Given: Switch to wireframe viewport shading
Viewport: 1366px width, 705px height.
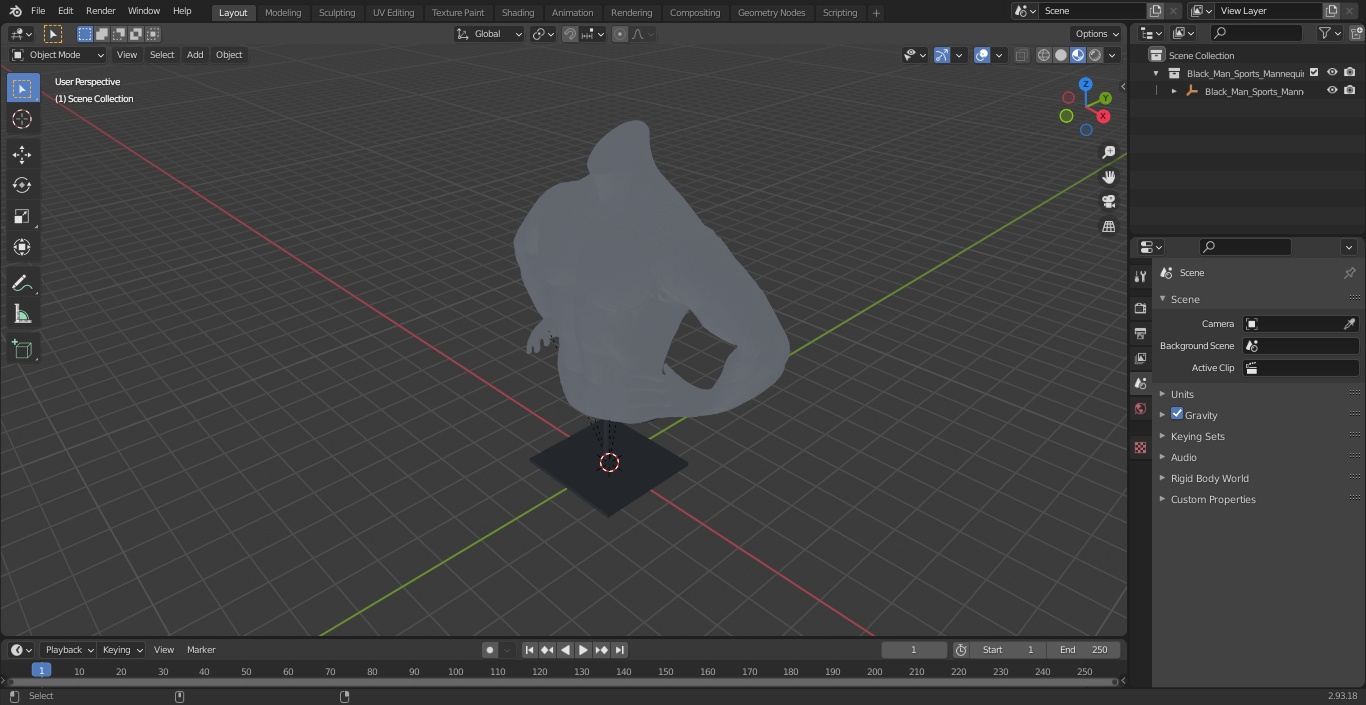Looking at the screenshot, I should click(x=1044, y=55).
